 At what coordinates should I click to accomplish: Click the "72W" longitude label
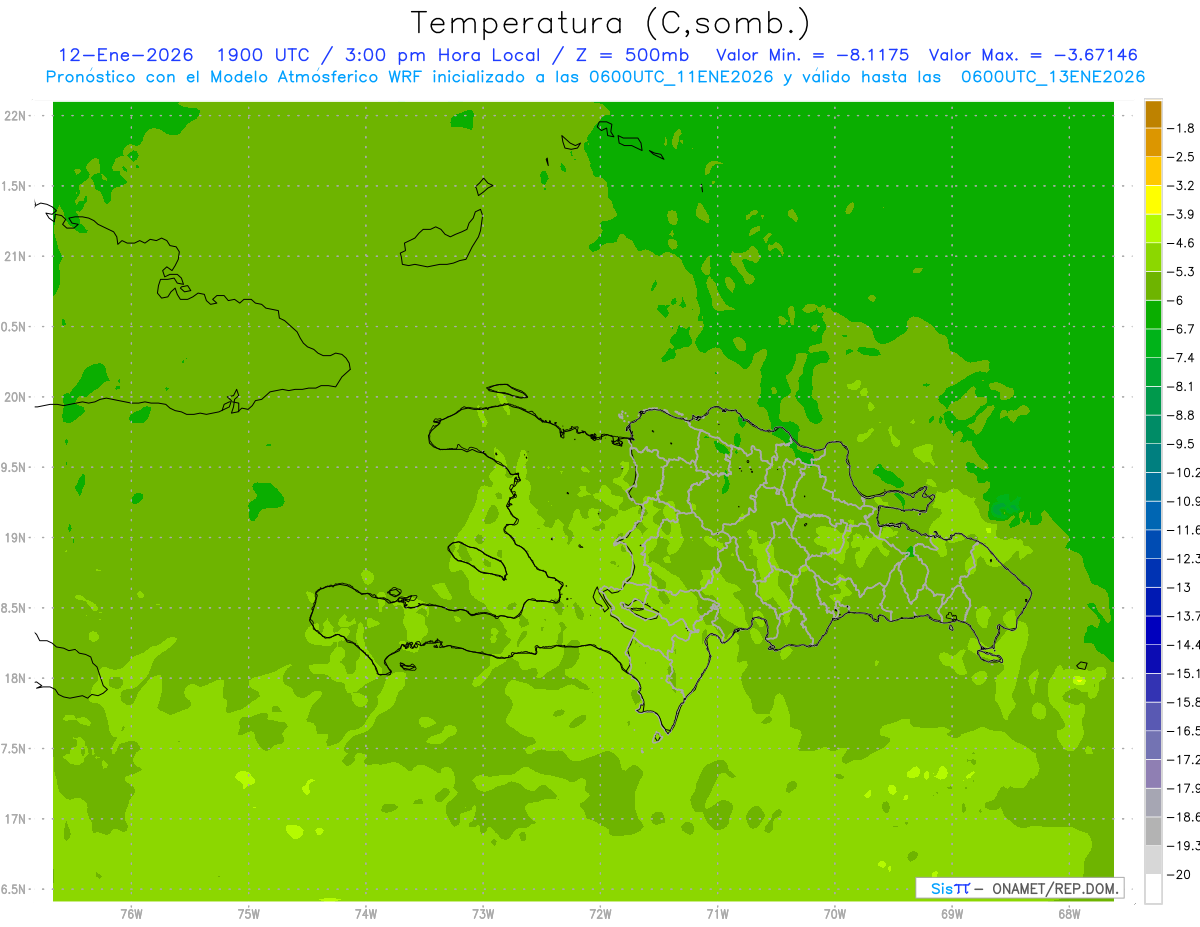(x=601, y=914)
